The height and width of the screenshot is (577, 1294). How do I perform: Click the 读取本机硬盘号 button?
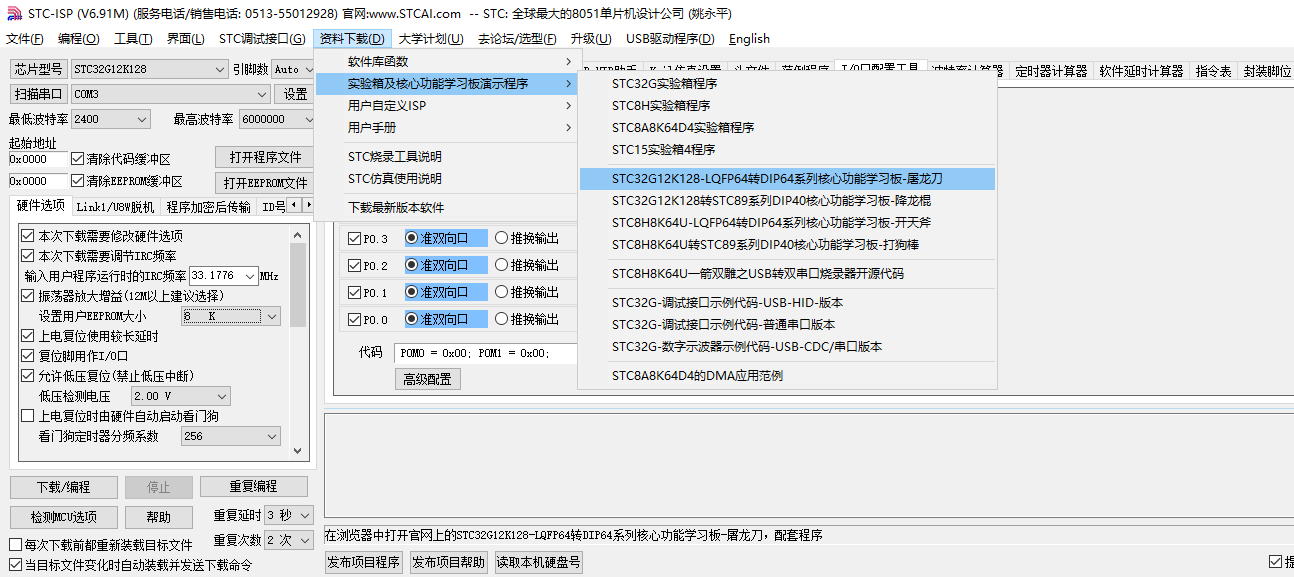point(538,563)
